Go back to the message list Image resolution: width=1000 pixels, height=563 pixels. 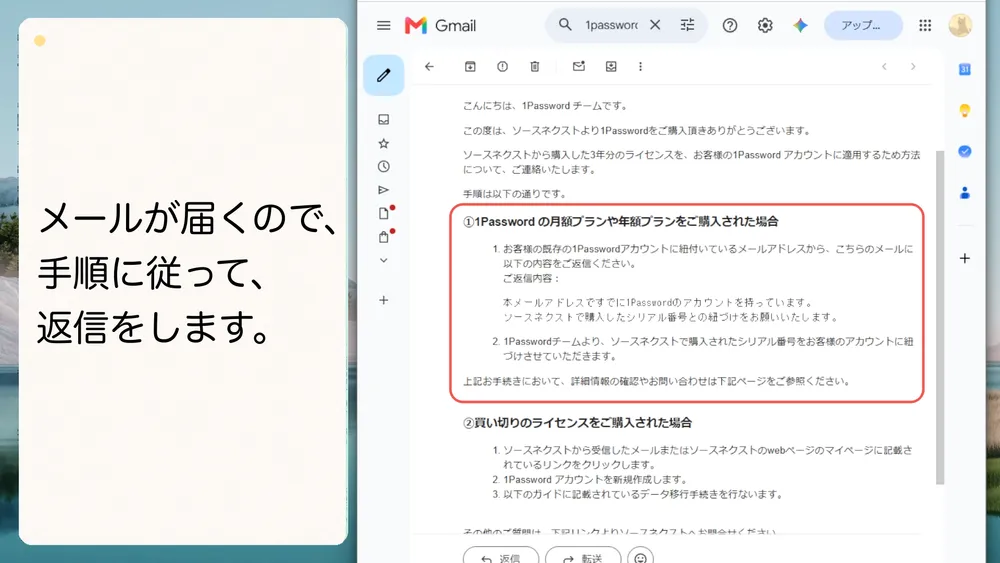click(x=429, y=66)
